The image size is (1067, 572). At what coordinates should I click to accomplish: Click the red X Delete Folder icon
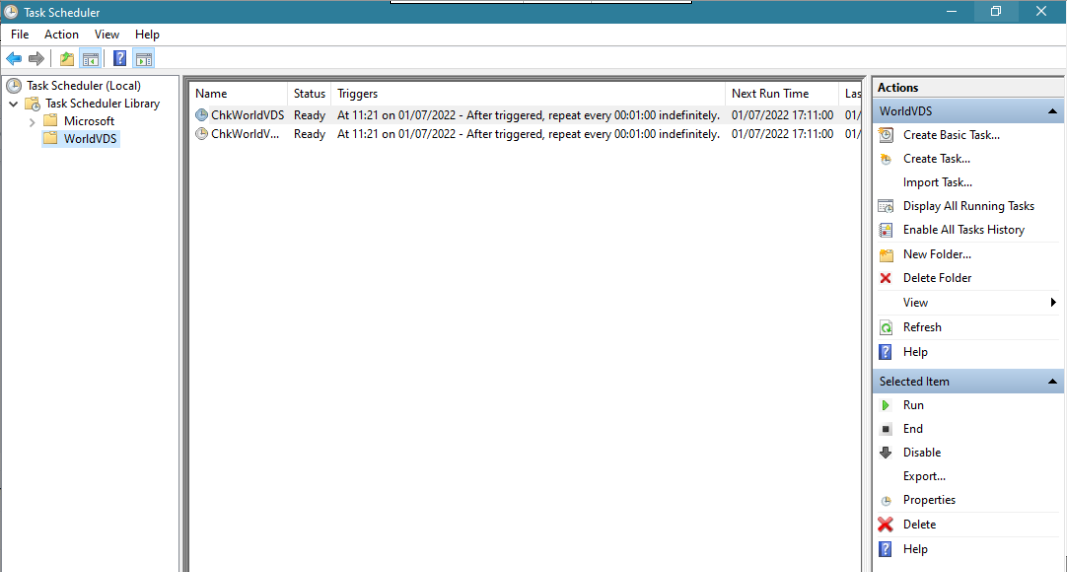(885, 278)
